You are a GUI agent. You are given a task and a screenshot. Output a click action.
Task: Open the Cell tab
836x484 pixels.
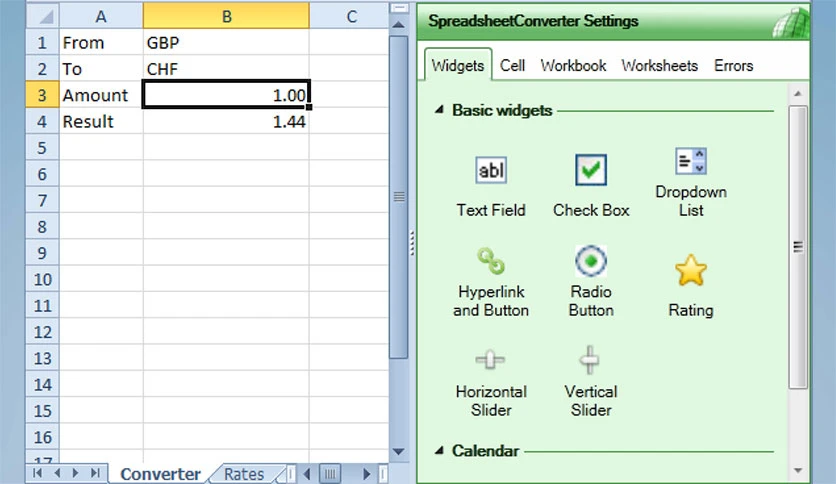(512, 66)
